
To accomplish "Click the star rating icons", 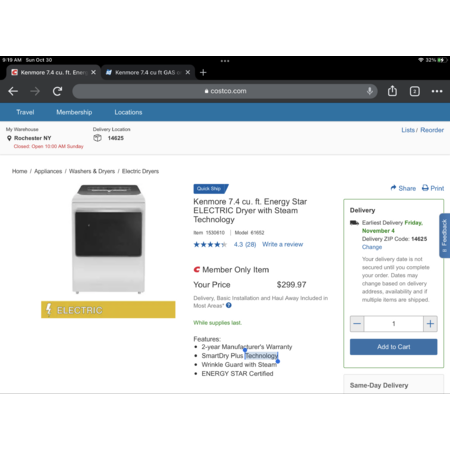I will coord(210,244).
